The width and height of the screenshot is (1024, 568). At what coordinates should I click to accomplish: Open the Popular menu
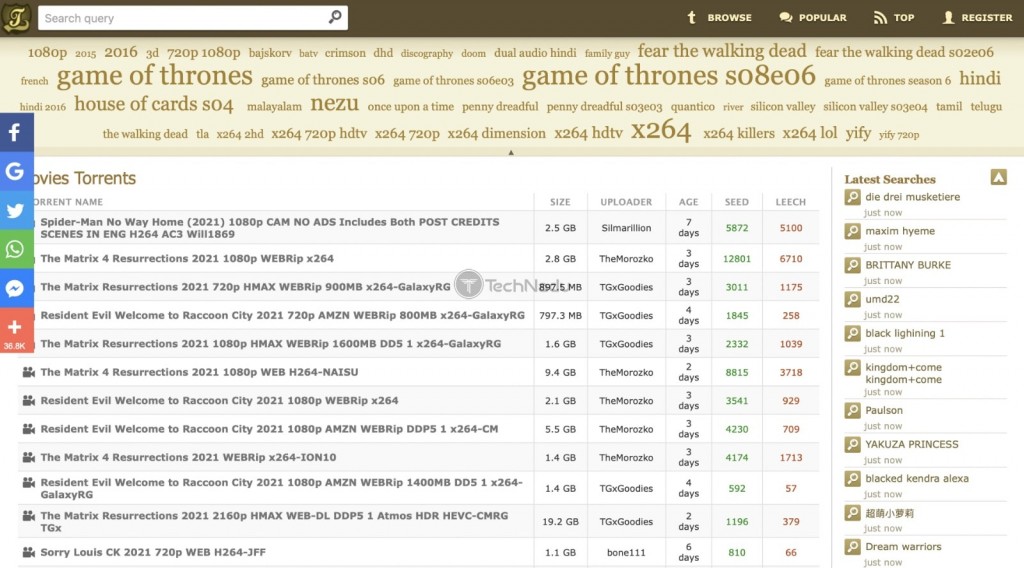pos(812,18)
